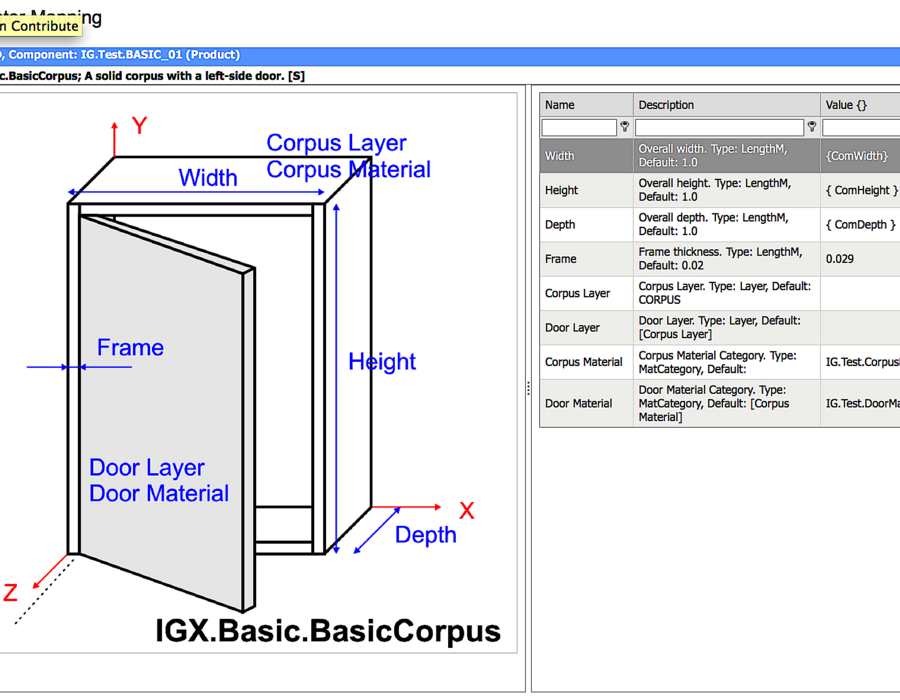Click the empty value cell for Corpus Layer
The height and width of the screenshot is (700, 900).
(860, 293)
